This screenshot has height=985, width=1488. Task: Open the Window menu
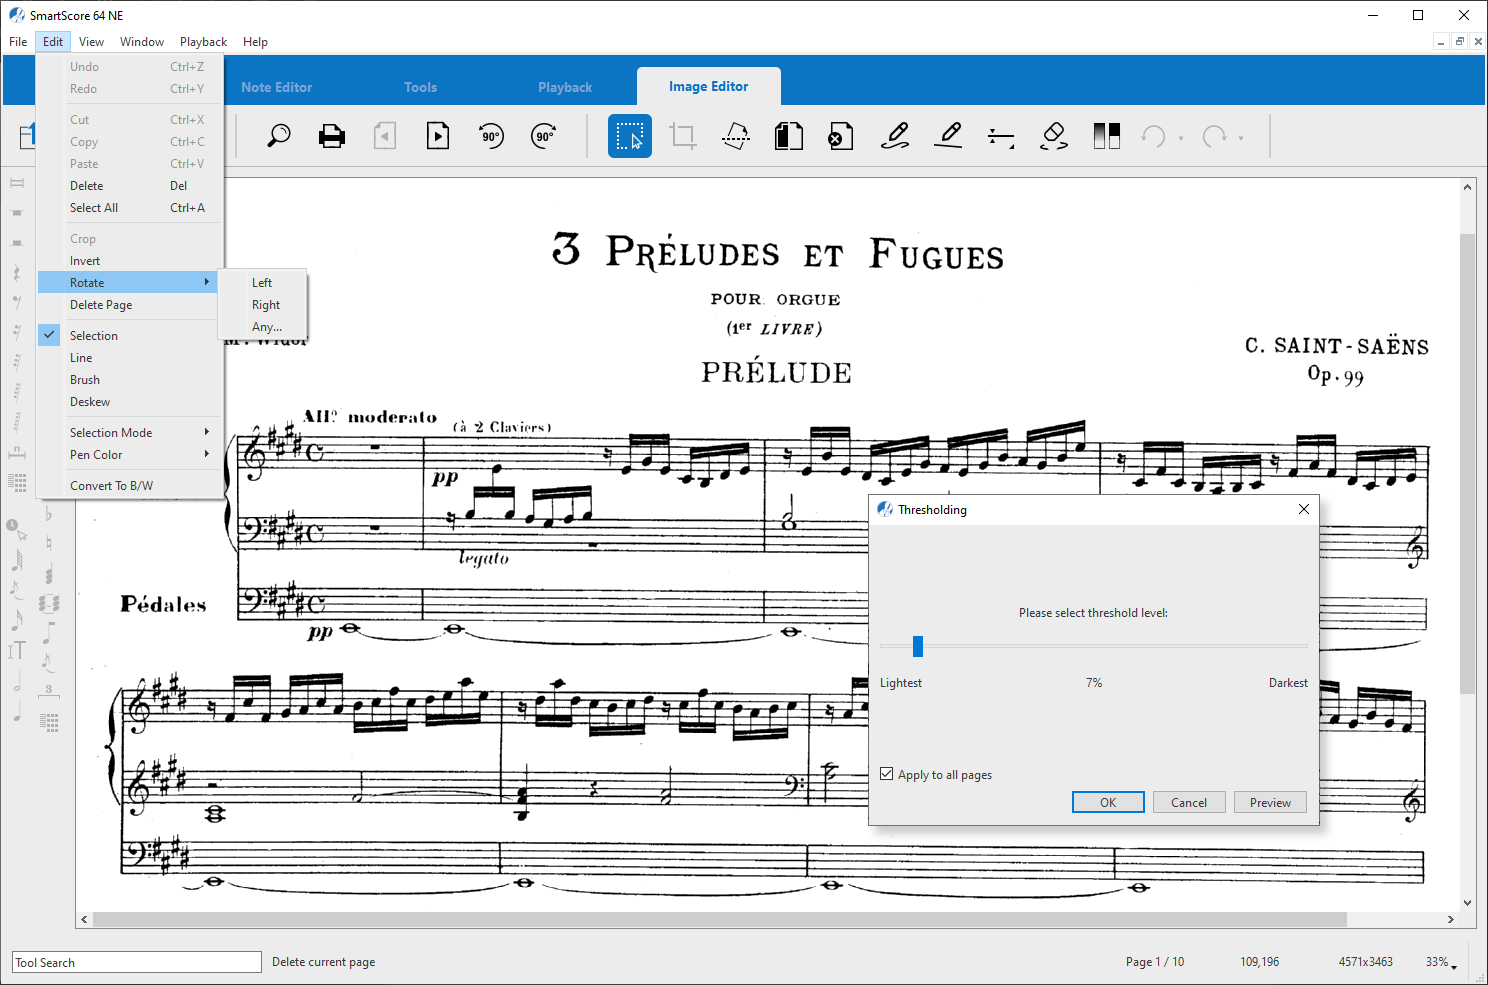tap(142, 42)
